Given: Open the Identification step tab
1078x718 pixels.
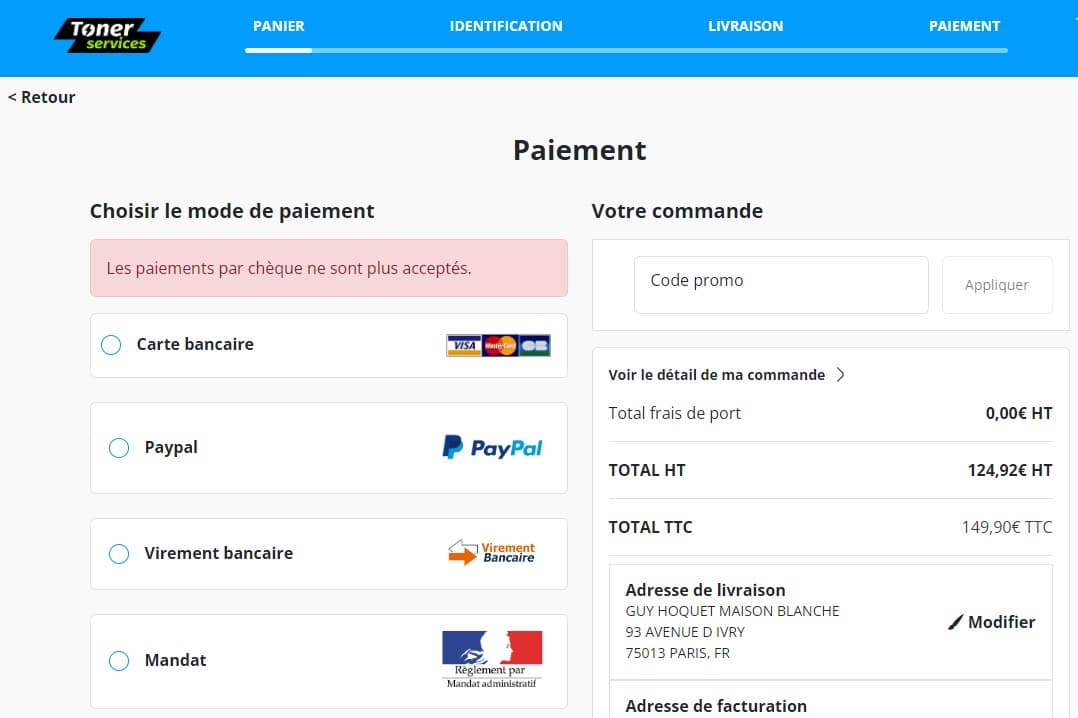Looking at the screenshot, I should [x=506, y=26].
